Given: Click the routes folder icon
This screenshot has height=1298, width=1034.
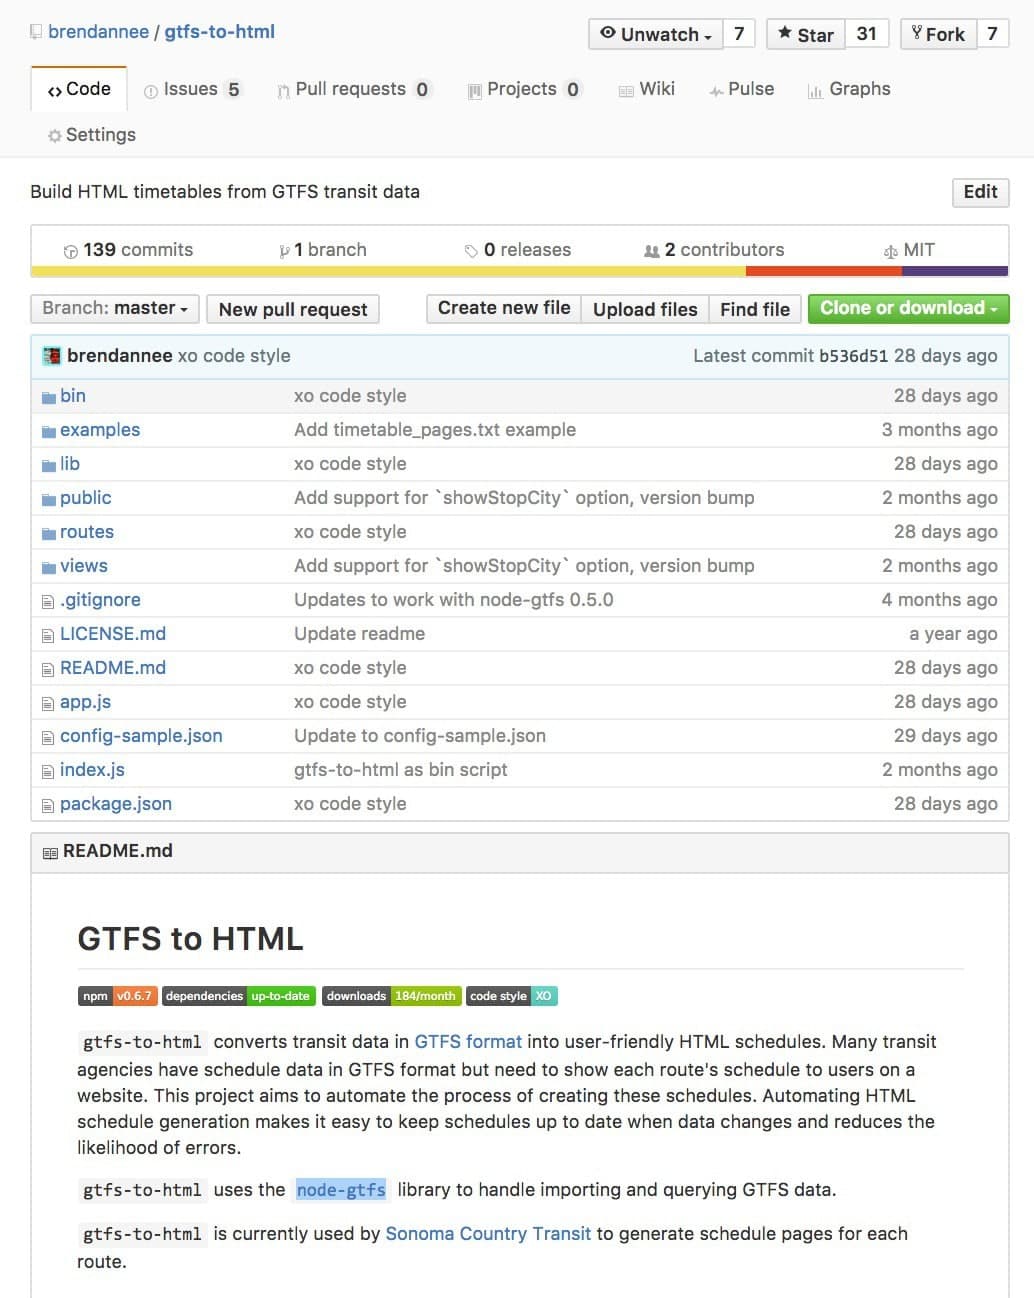Looking at the screenshot, I should (49, 533).
